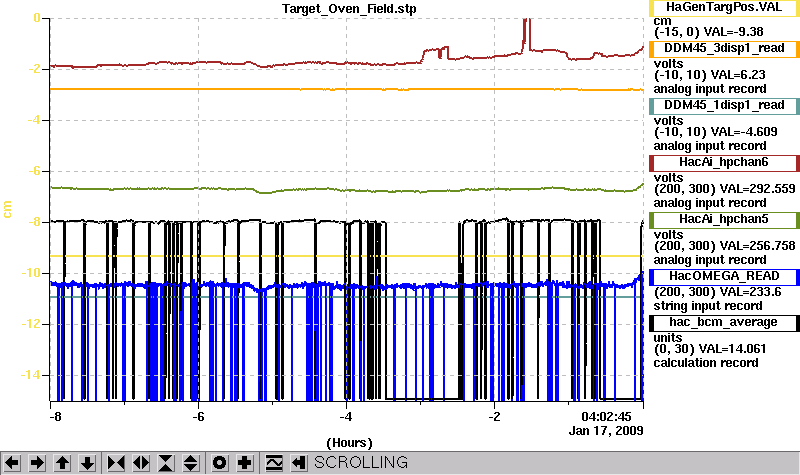
Task: Click the 04:02:45 time axis label
Action: click(x=606, y=417)
